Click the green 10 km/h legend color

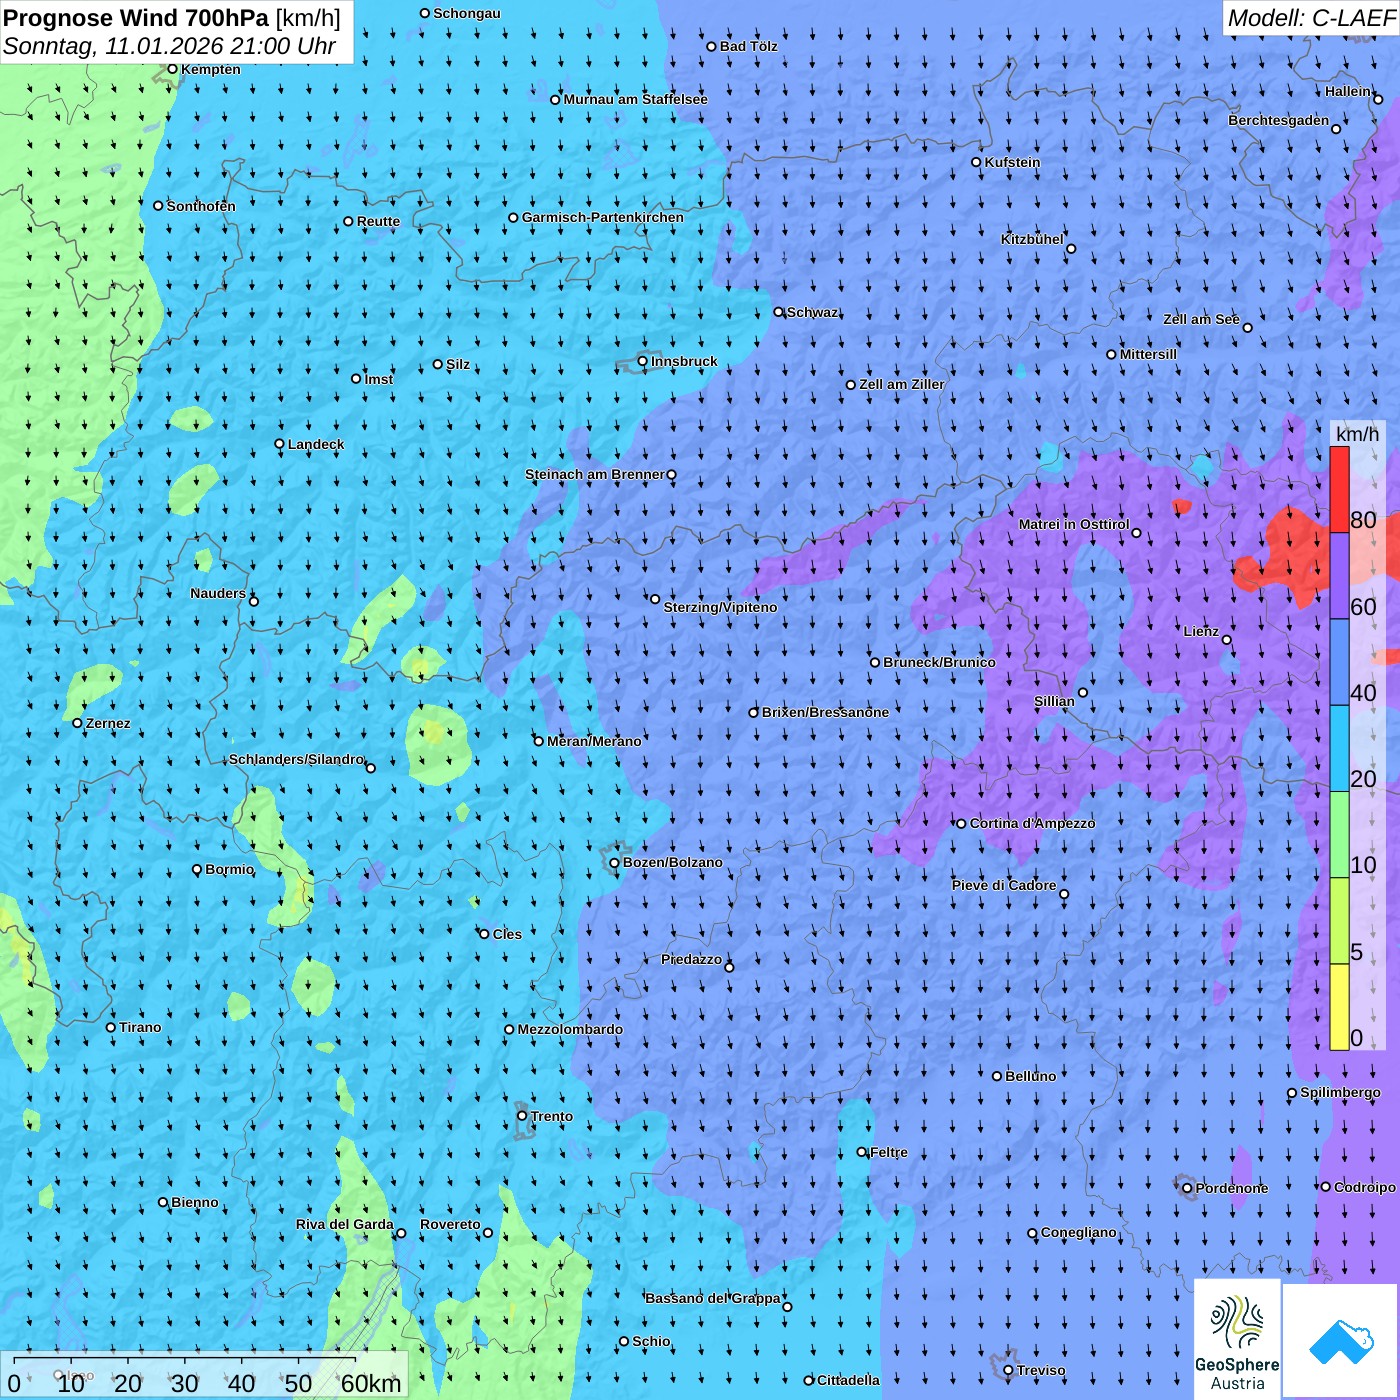pos(1339,835)
